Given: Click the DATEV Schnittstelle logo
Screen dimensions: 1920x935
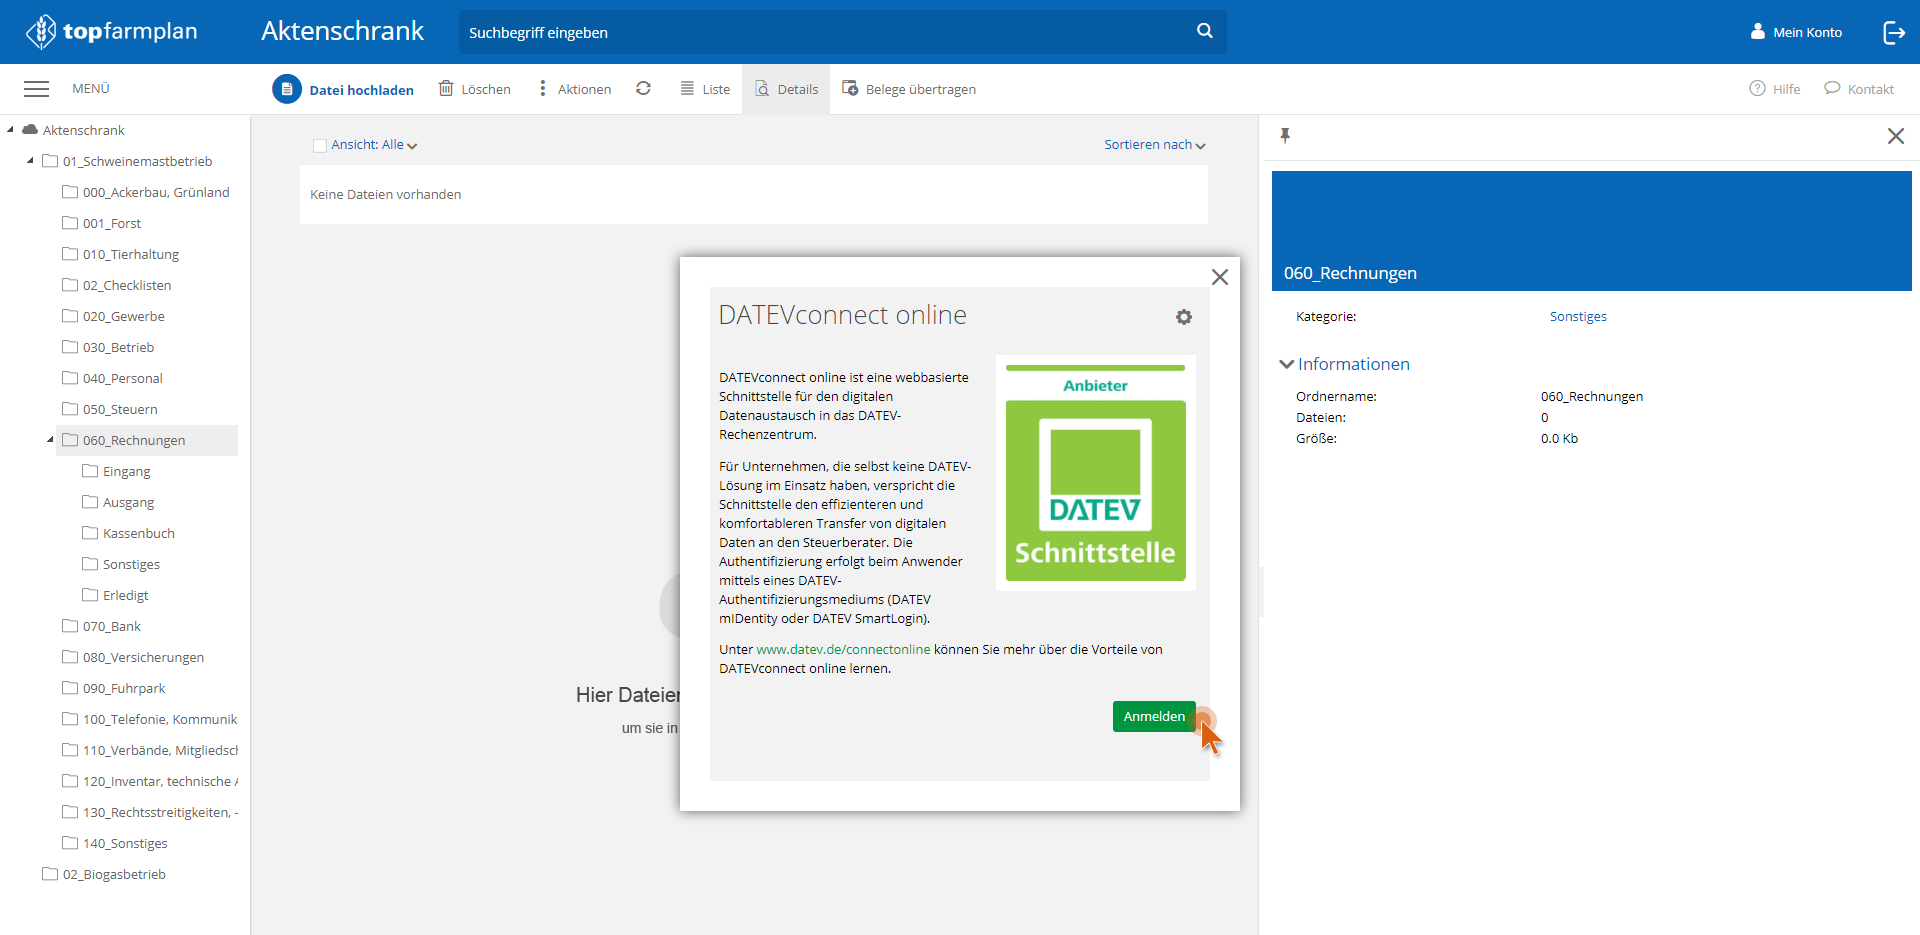Looking at the screenshot, I should [1096, 473].
